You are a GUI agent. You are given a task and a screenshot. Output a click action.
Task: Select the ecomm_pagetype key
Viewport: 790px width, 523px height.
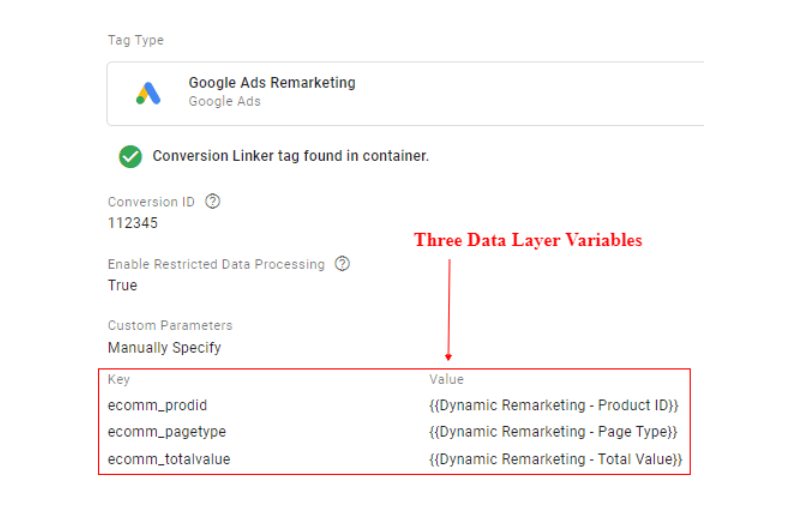coord(166,431)
